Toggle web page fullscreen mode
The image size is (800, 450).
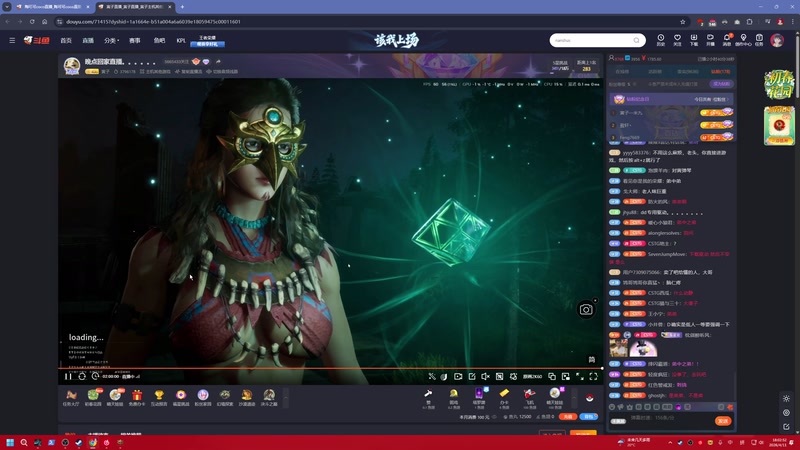coord(580,377)
